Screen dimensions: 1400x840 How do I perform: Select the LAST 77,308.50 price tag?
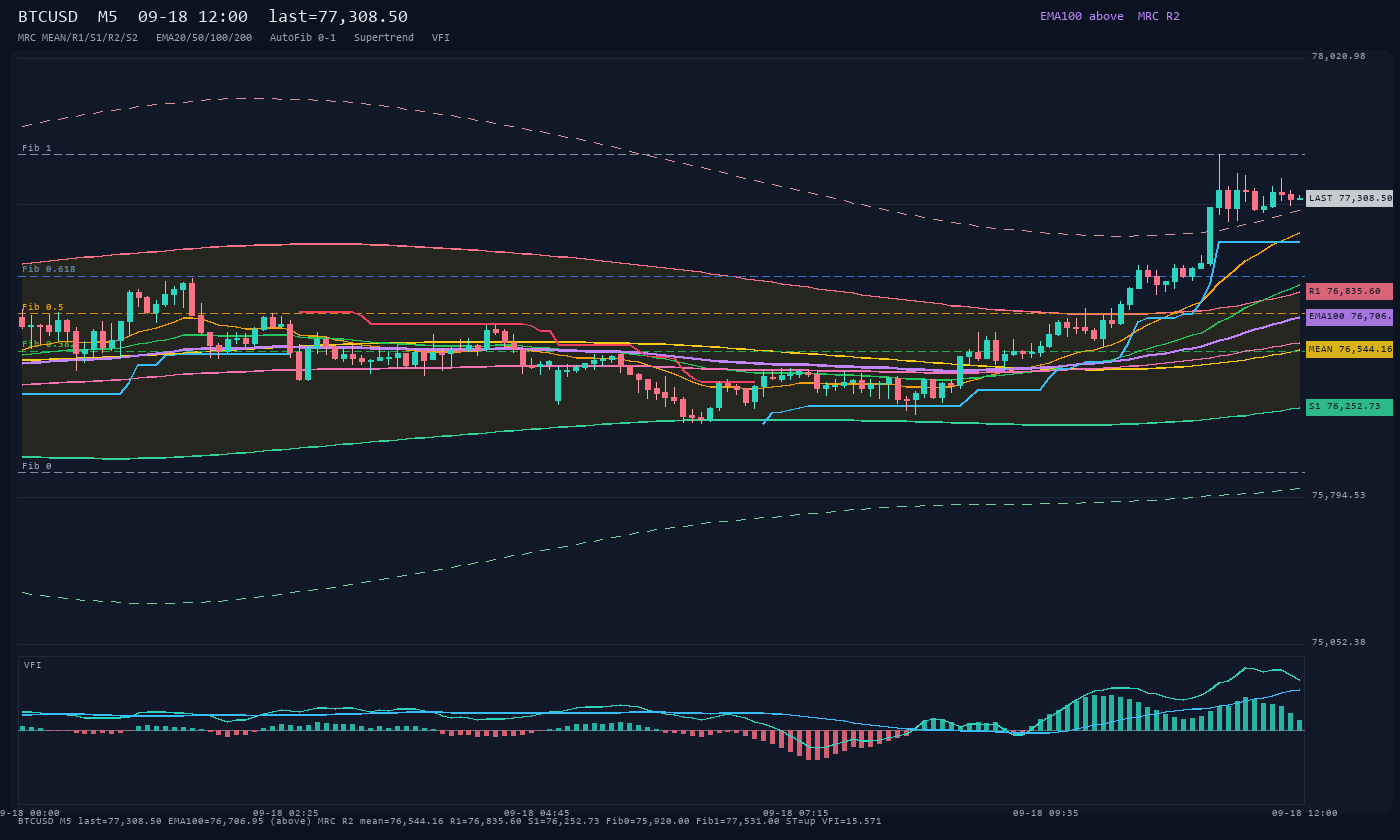tap(1349, 198)
